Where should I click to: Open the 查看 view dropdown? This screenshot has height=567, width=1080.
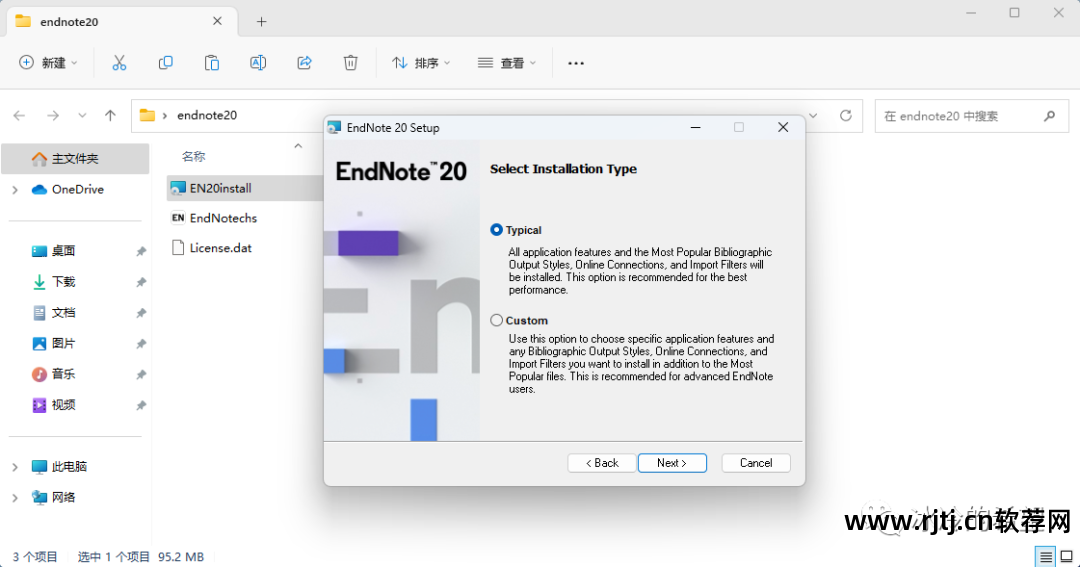(507, 63)
